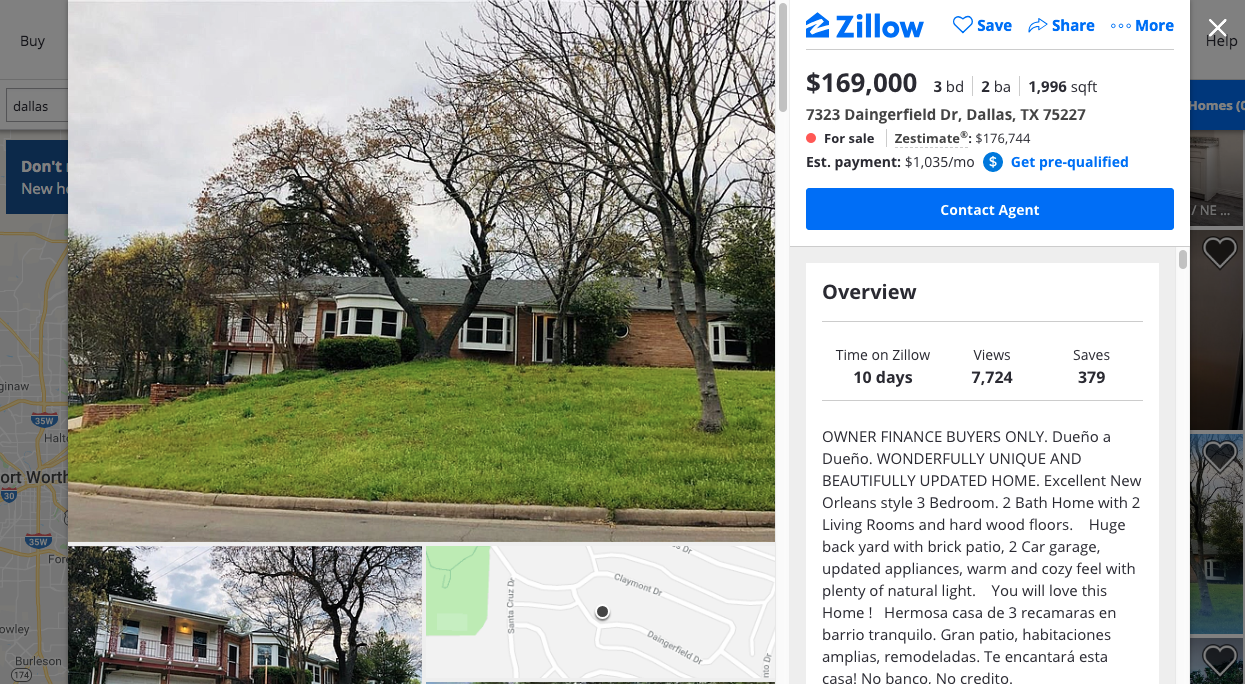This screenshot has width=1245, height=684.
Task: Open the main front-yard house photo
Action: tap(421, 271)
